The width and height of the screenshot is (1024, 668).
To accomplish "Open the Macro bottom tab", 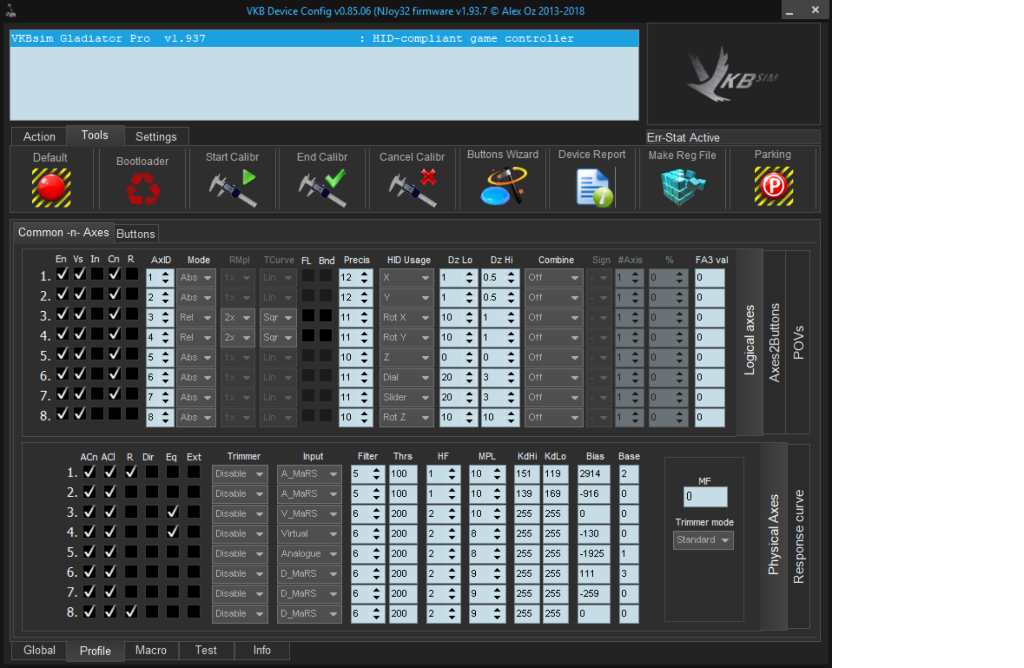I will (151, 650).
